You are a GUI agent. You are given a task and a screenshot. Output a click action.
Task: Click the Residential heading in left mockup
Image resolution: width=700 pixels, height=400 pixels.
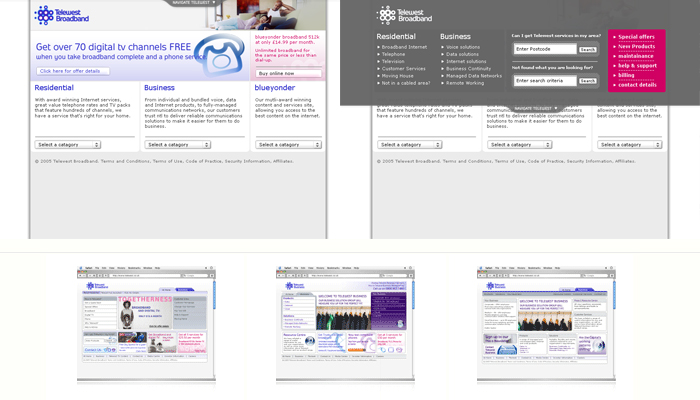coord(54,88)
